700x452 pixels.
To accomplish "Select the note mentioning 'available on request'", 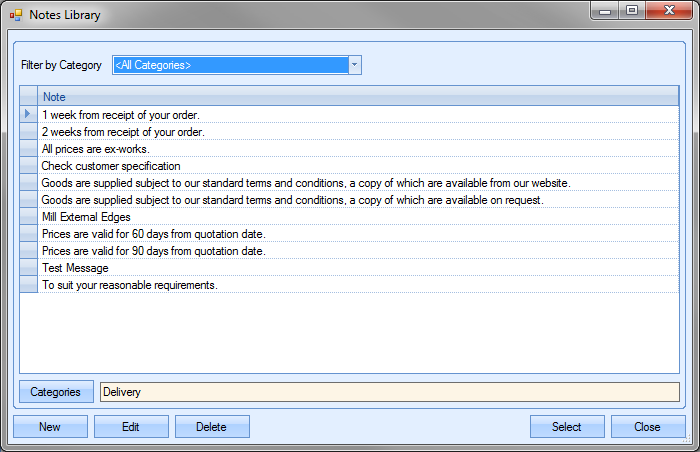I will point(292,200).
